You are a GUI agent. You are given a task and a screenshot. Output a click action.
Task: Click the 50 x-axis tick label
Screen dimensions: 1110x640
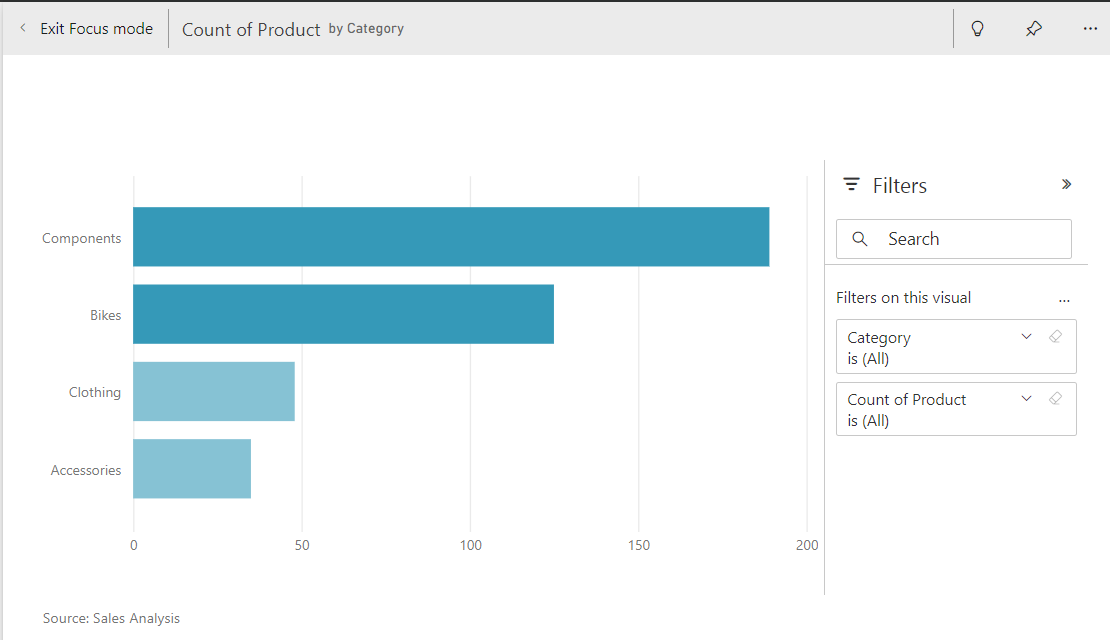(x=302, y=545)
